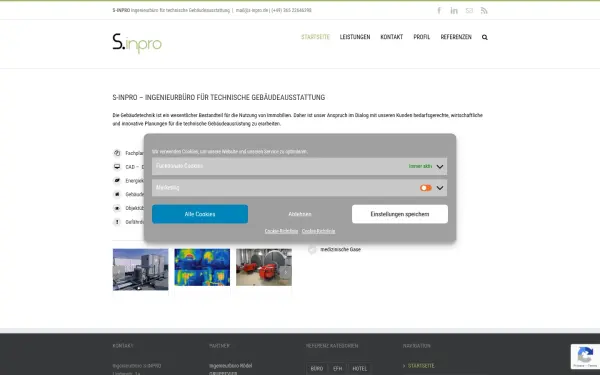Click the EFH category tag in footer
600x375 pixels.
(x=338, y=368)
